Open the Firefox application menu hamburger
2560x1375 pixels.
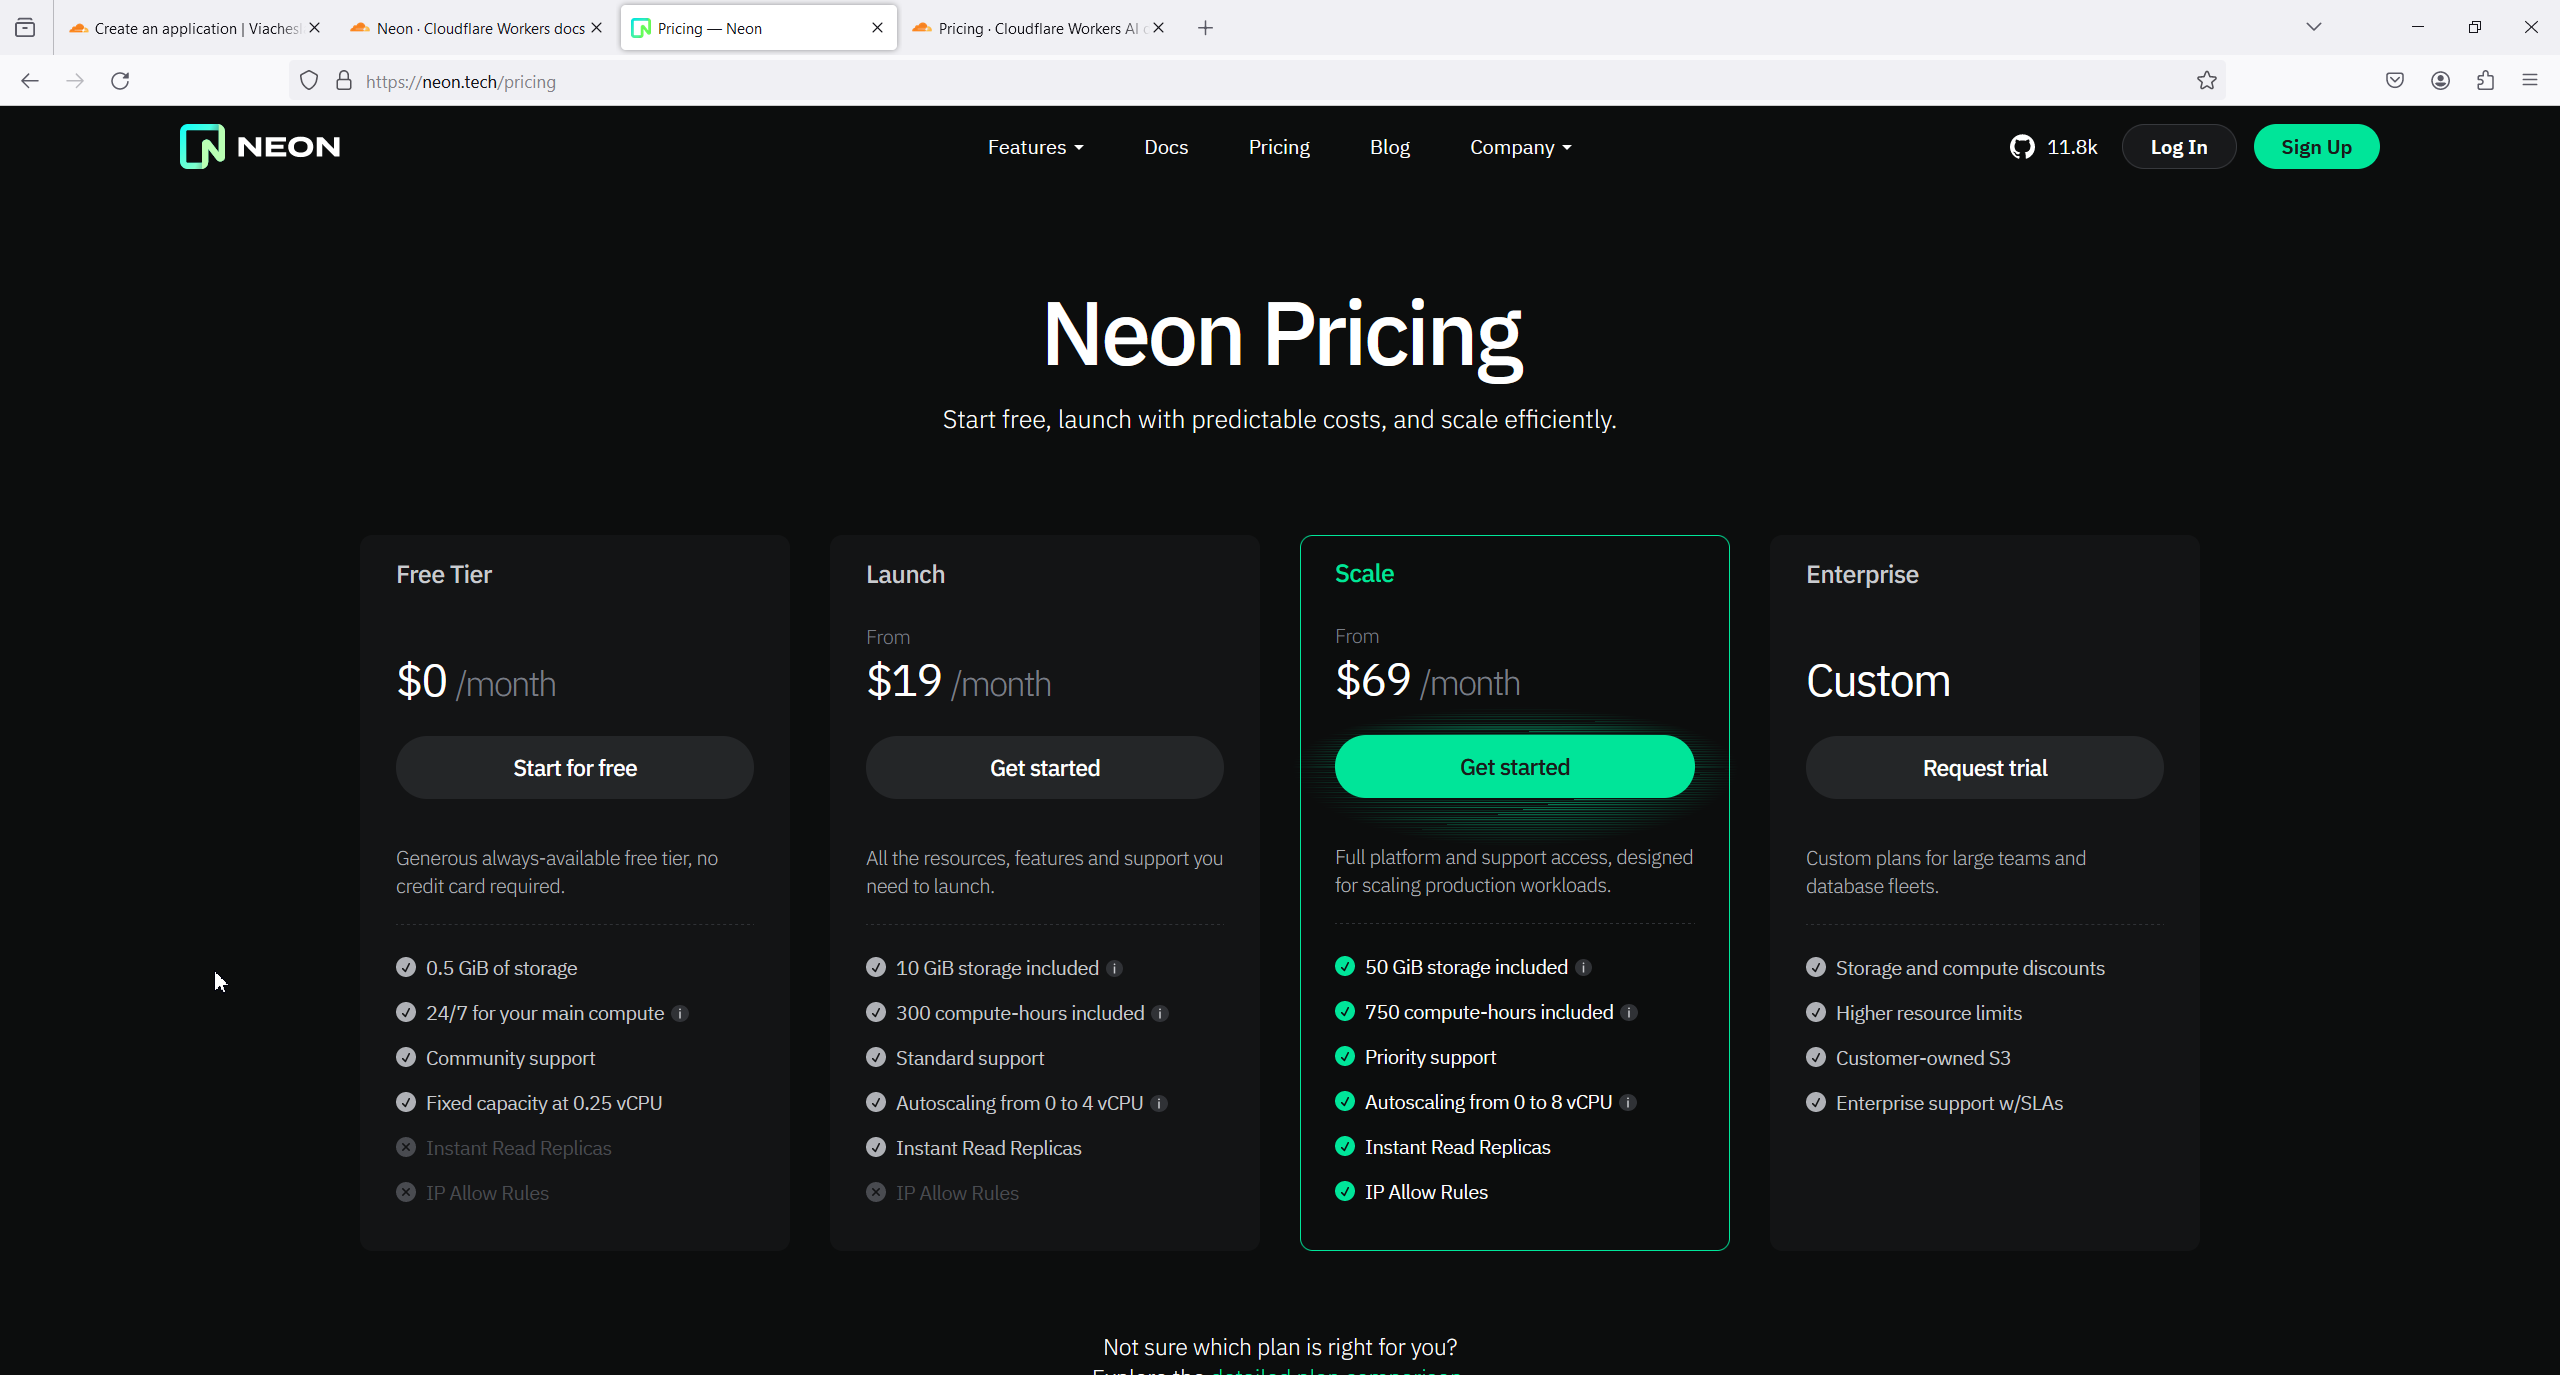(x=2530, y=81)
